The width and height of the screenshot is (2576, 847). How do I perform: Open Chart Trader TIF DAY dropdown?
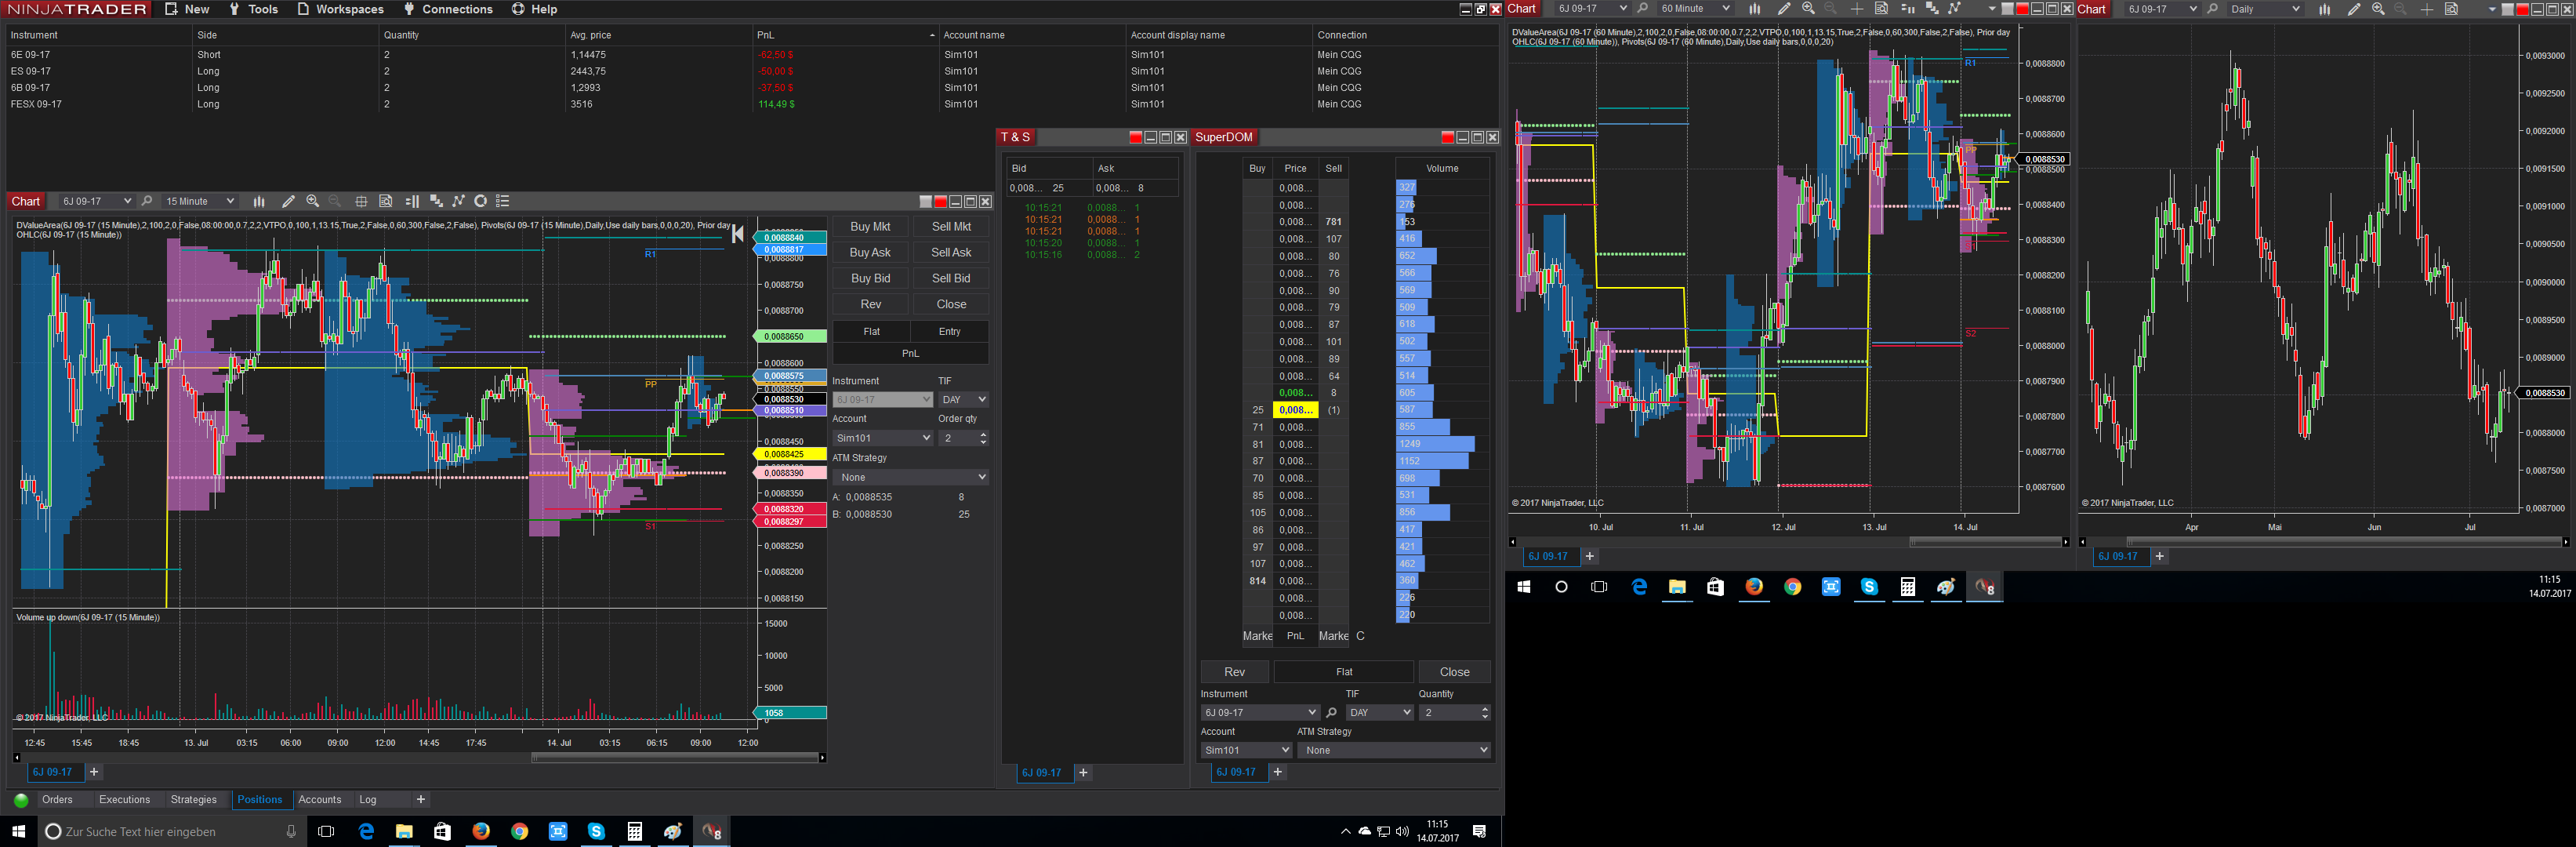[963, 400]
